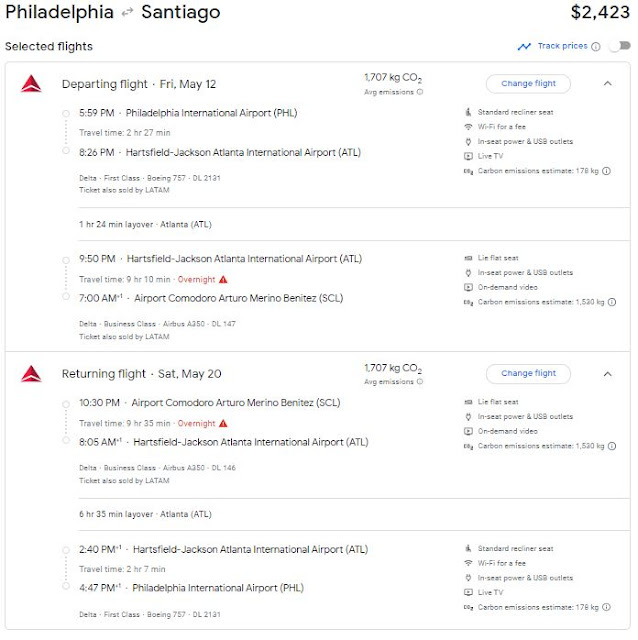Collapse the departing flight details

(608, 83)
